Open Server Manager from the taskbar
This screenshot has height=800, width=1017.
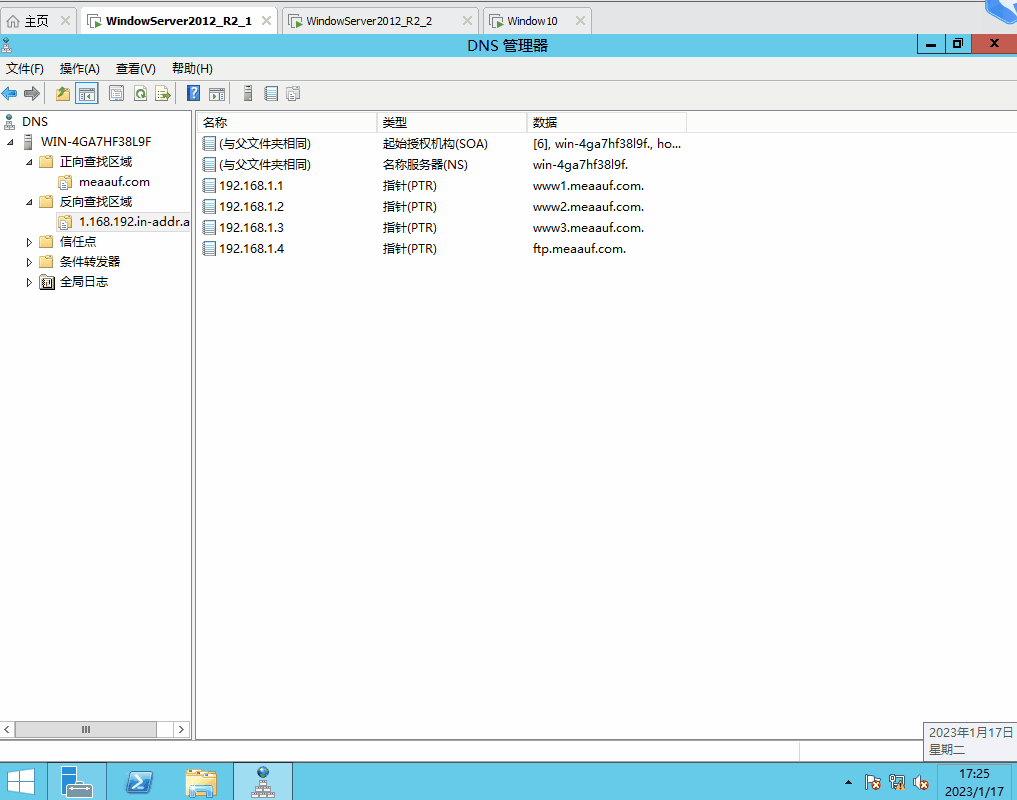(77, 781)
